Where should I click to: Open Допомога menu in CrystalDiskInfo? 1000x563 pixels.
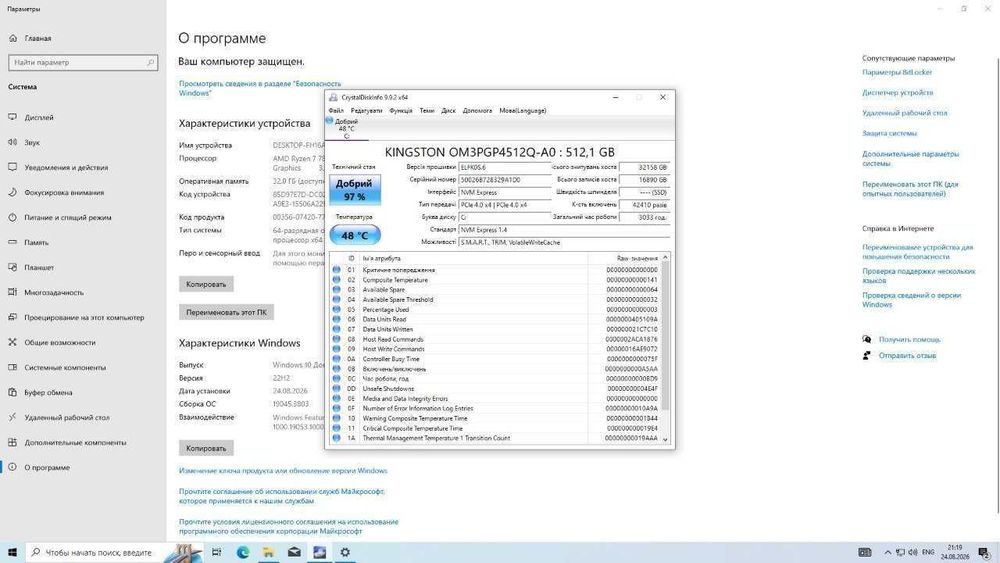point(477,110)
